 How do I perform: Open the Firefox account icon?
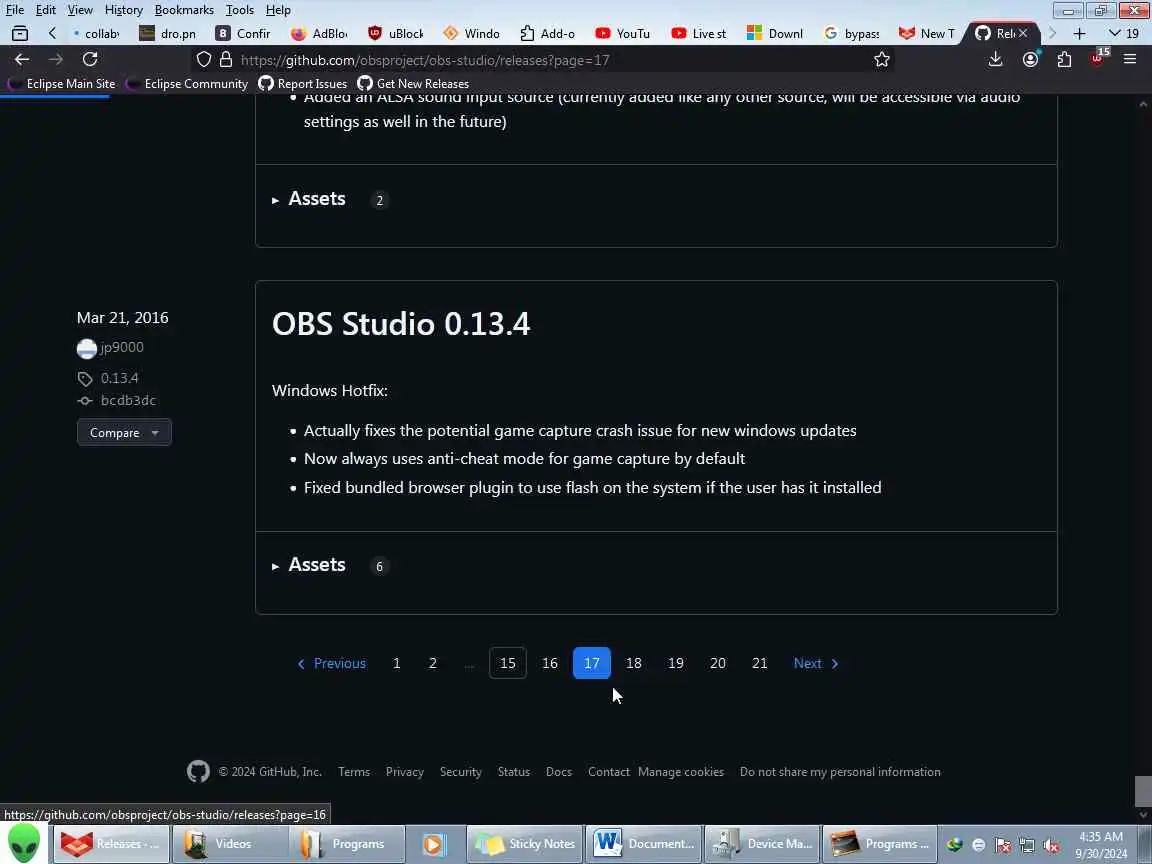click(1031, 60)
